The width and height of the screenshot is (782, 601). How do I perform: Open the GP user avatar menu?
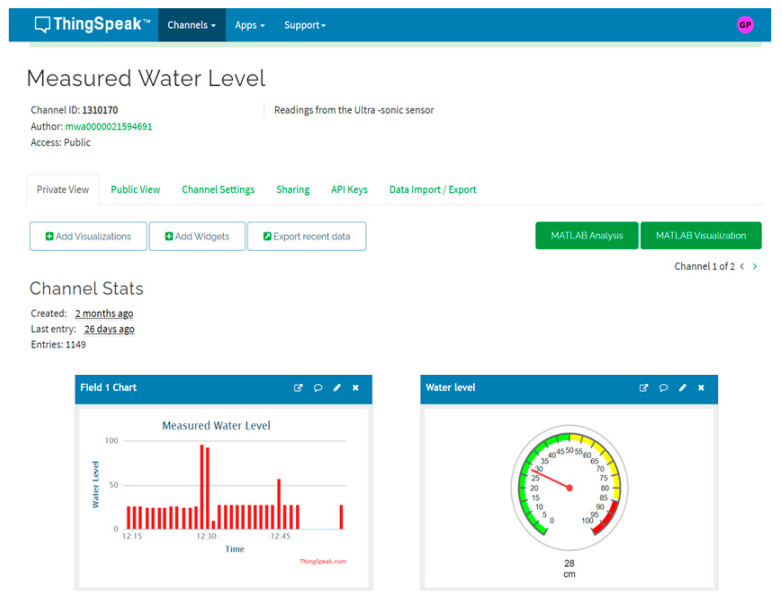coord(745,25)
